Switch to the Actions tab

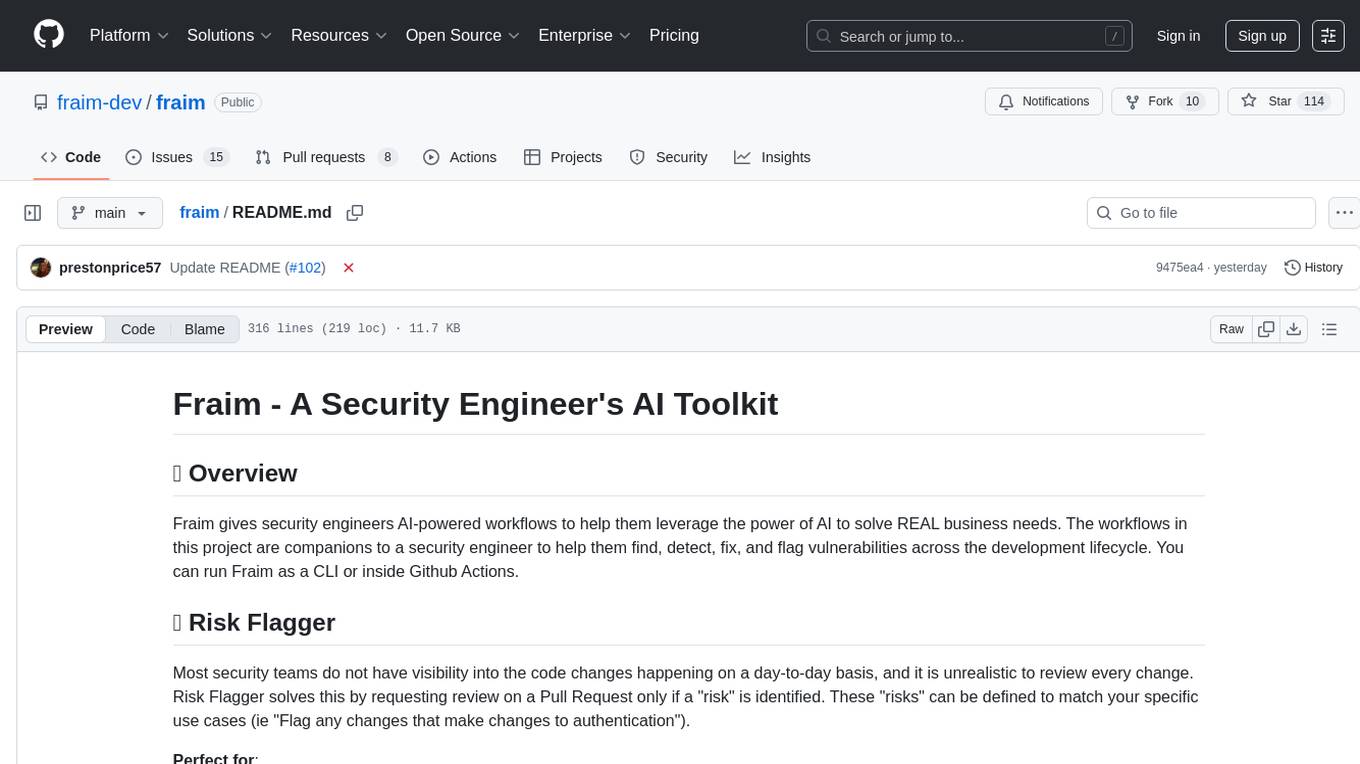(x=460, y=157)
